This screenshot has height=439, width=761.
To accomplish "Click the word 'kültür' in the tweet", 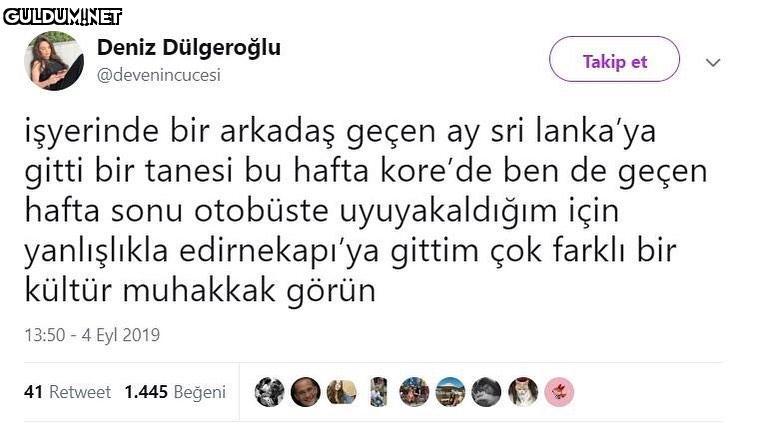I will click(68, 291).
